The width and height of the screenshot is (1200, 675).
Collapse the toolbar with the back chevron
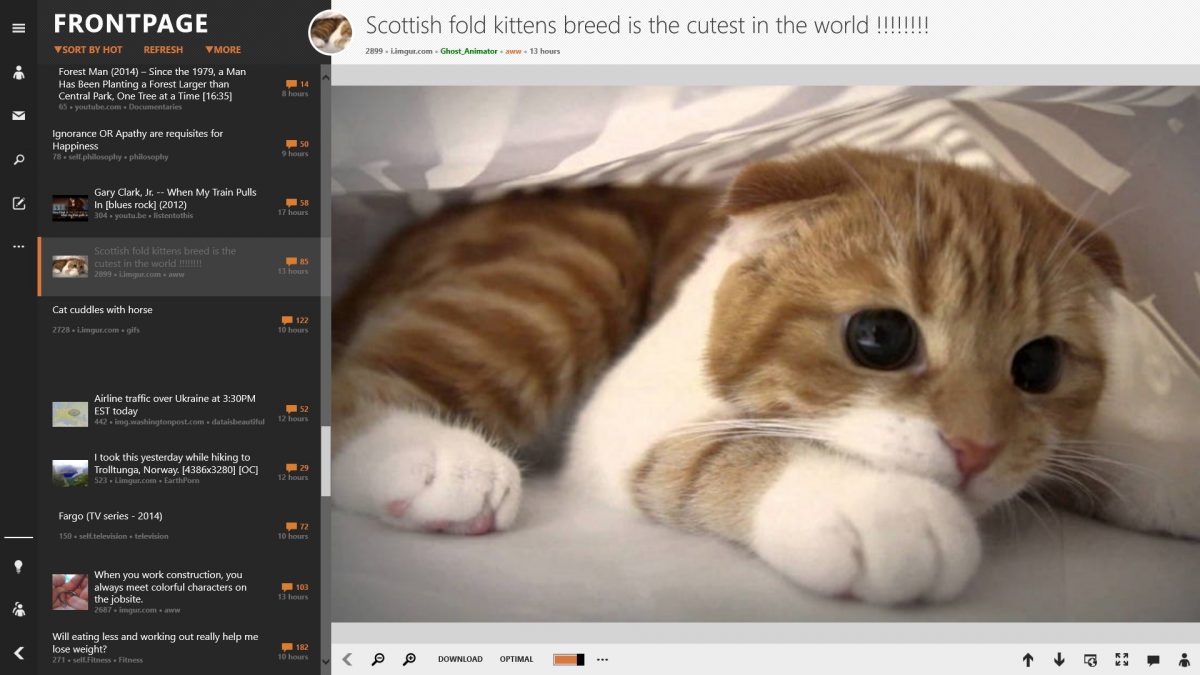347,659
